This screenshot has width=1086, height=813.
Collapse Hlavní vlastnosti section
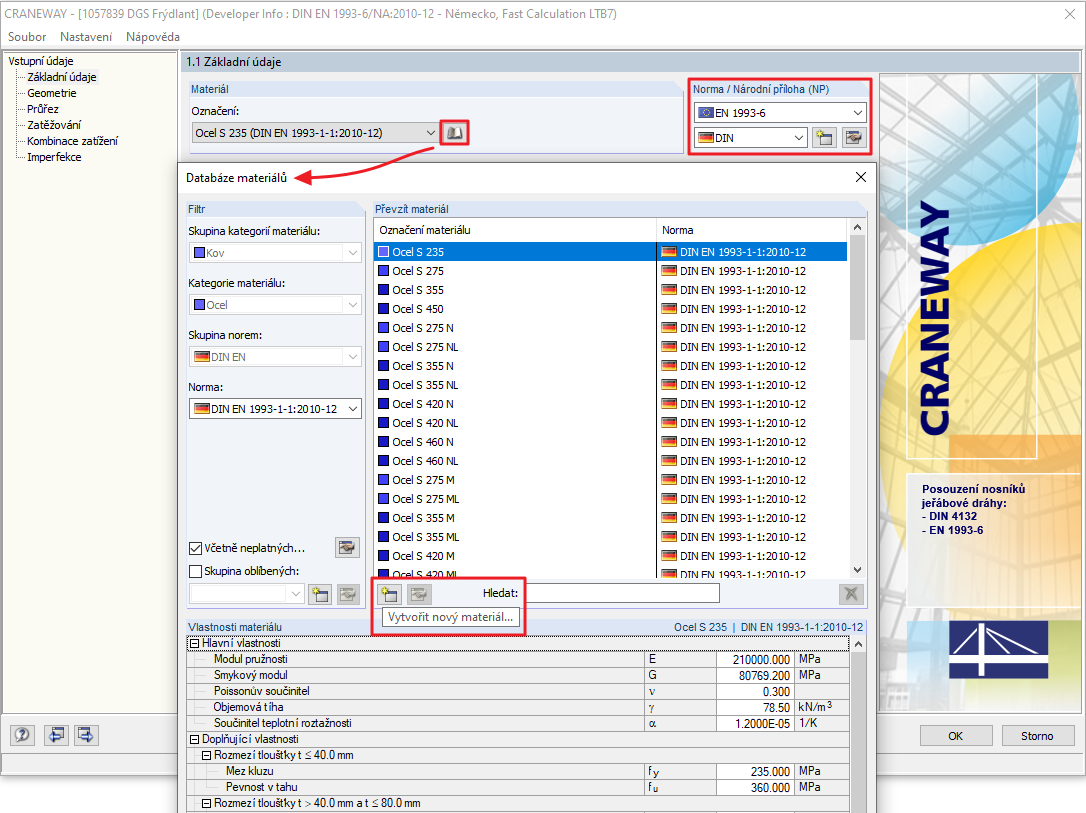point(195,643)
